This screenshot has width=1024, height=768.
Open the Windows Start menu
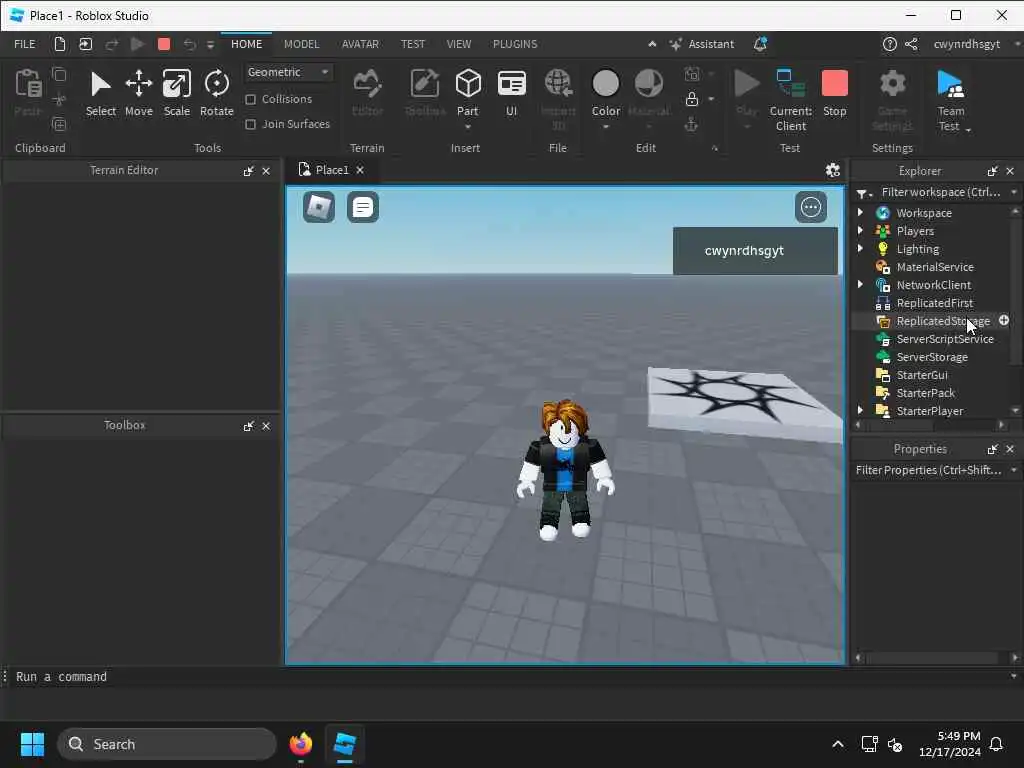coord(32,744)
